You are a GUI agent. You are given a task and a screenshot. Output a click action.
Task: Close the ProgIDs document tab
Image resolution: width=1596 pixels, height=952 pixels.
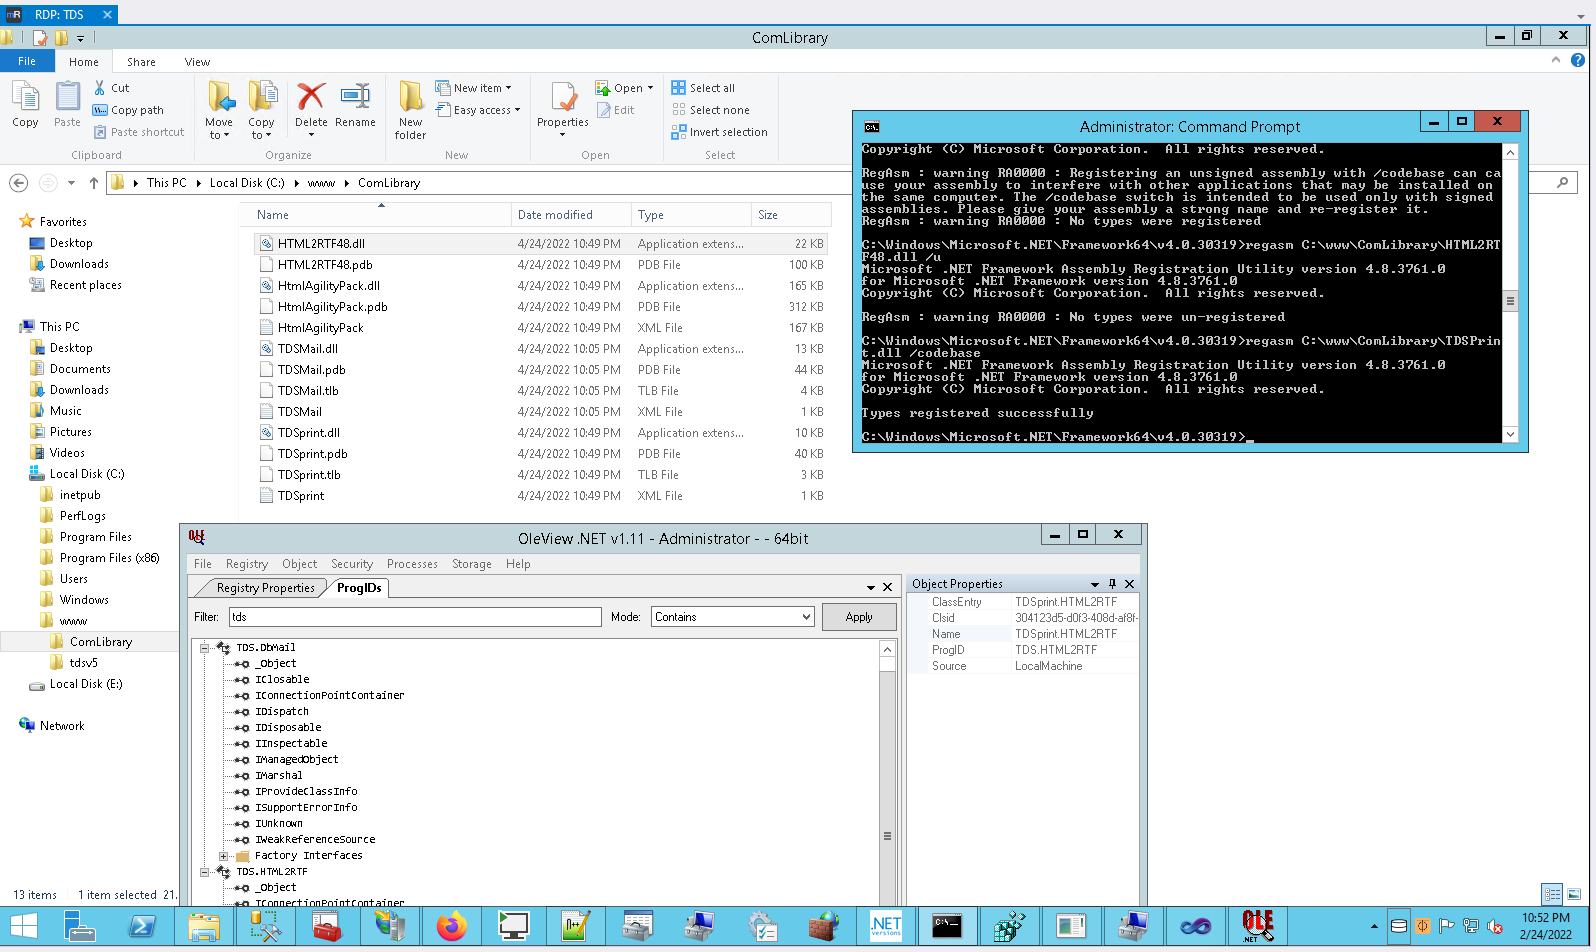point(887,587)
